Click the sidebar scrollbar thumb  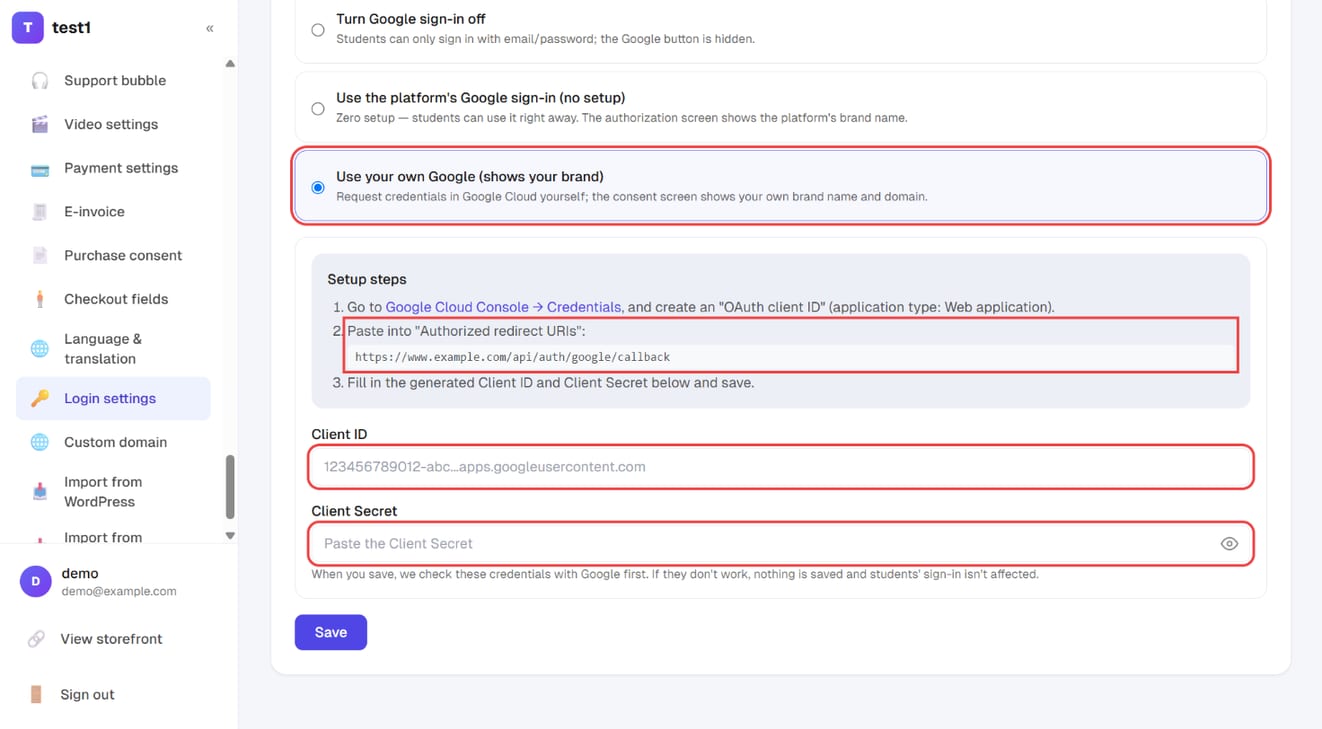click(x=230, y=487)
